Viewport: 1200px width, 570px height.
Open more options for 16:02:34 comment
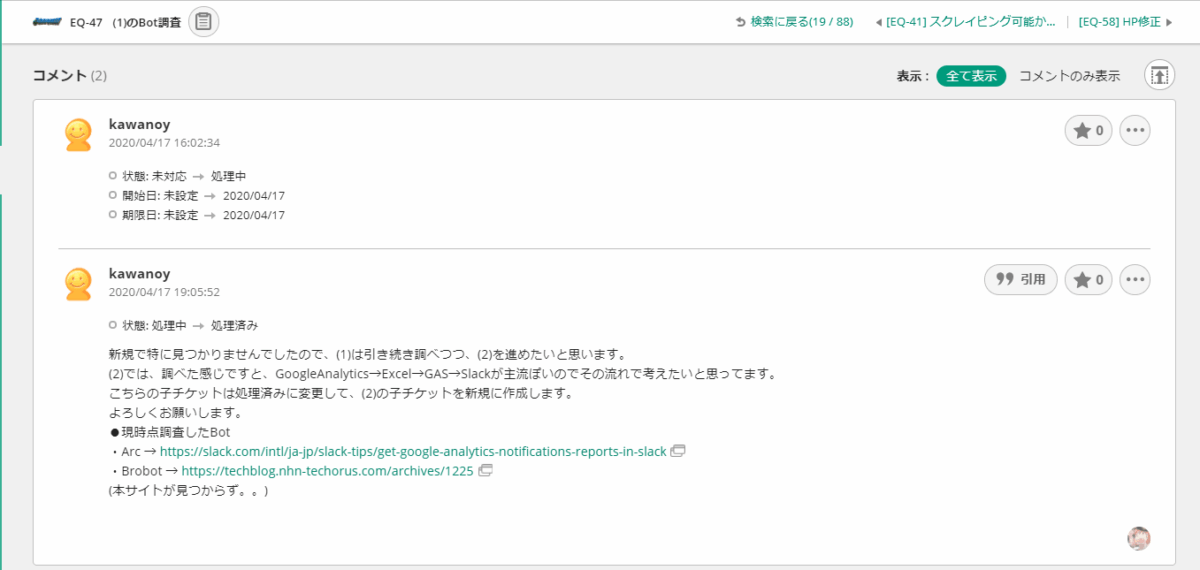(1135, 130)
